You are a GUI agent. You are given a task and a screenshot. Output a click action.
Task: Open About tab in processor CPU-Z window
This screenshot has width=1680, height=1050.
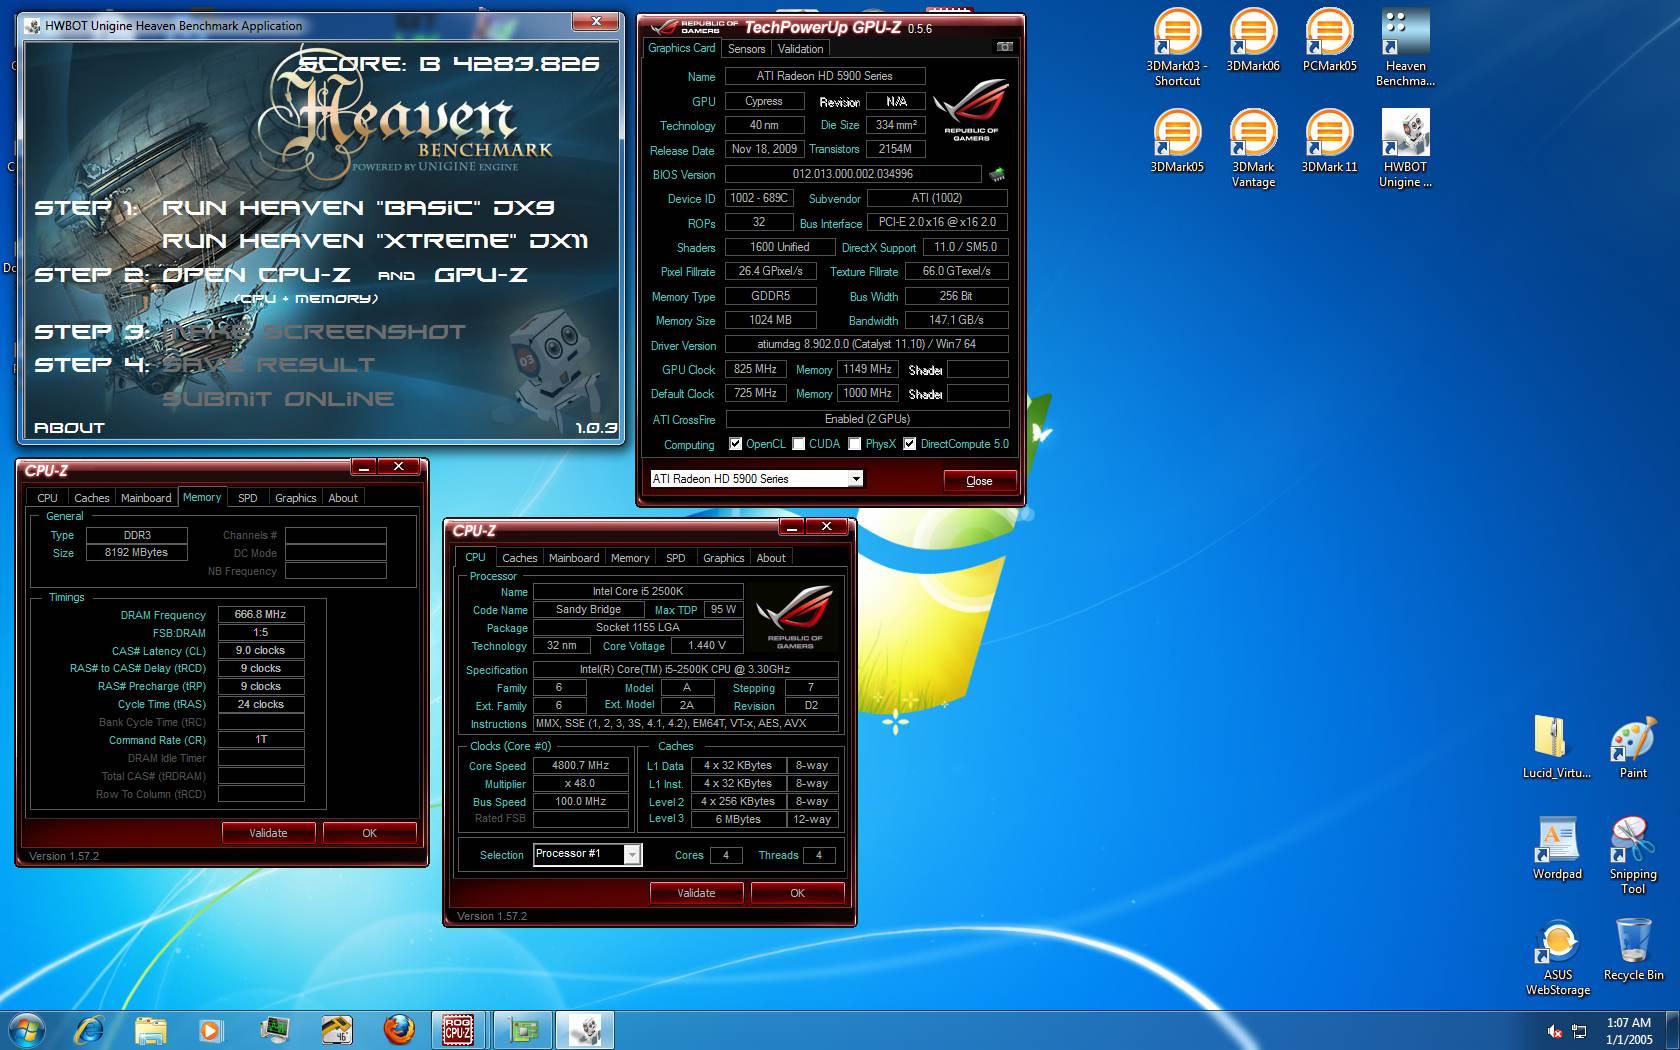coord(771,558)
